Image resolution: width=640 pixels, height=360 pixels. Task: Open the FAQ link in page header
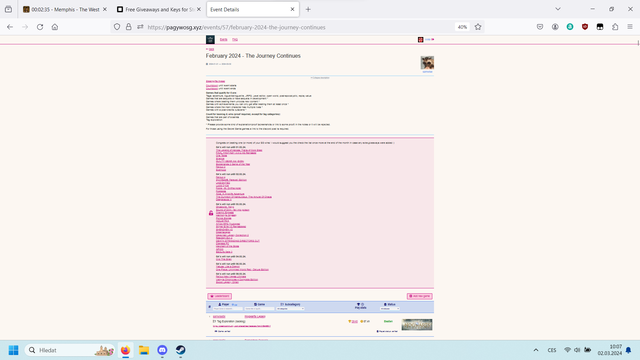pyautogui.click(x=235, y=40)
